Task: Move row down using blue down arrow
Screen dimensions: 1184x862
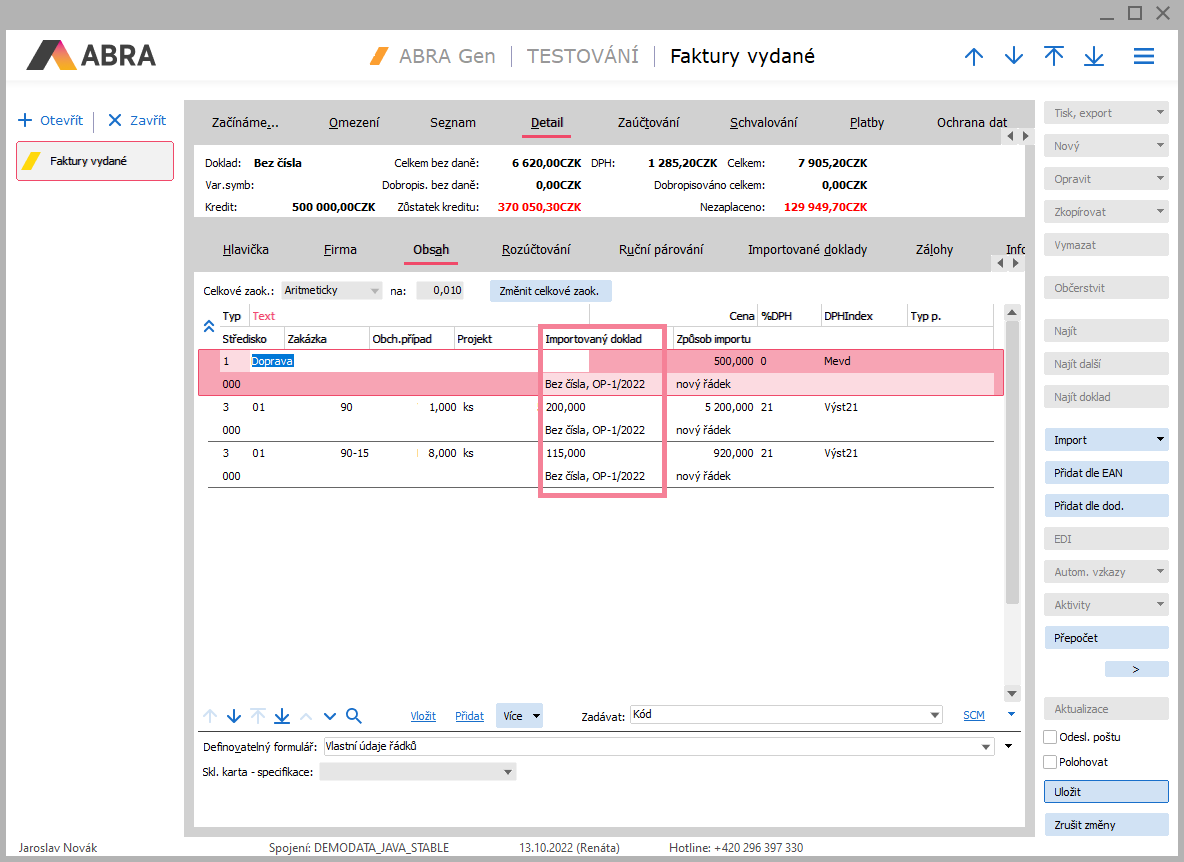Action: pos(234,716)
